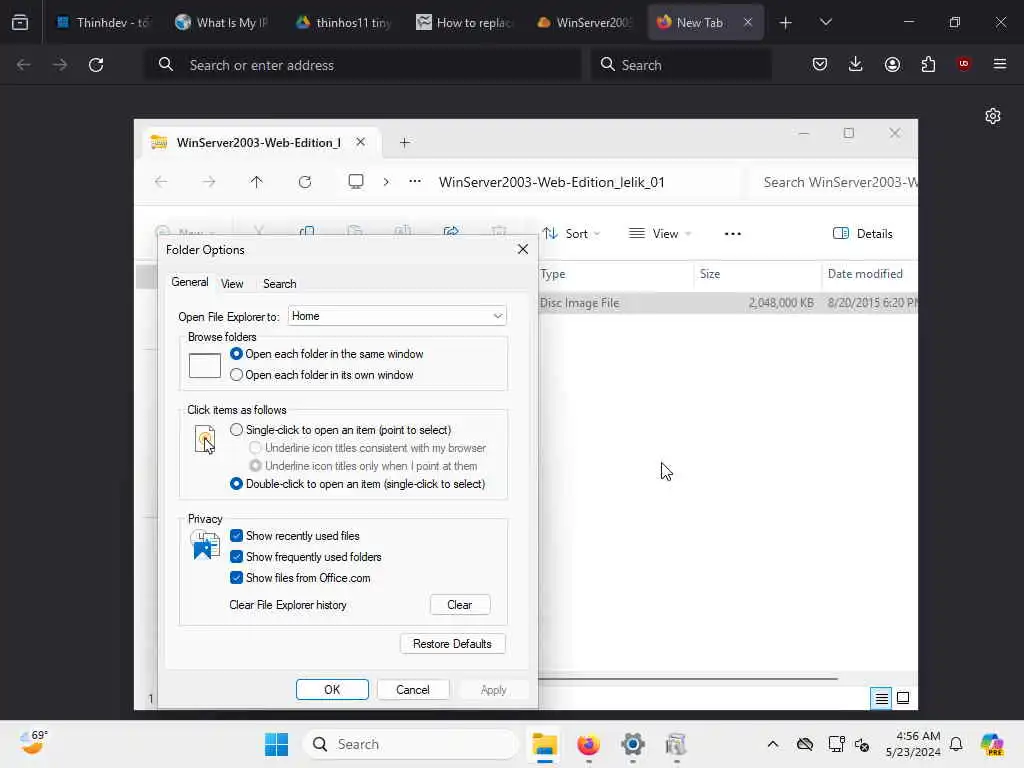
Task: Open See more ellipsis in Explorer toolbar
Action: (732, 234)
